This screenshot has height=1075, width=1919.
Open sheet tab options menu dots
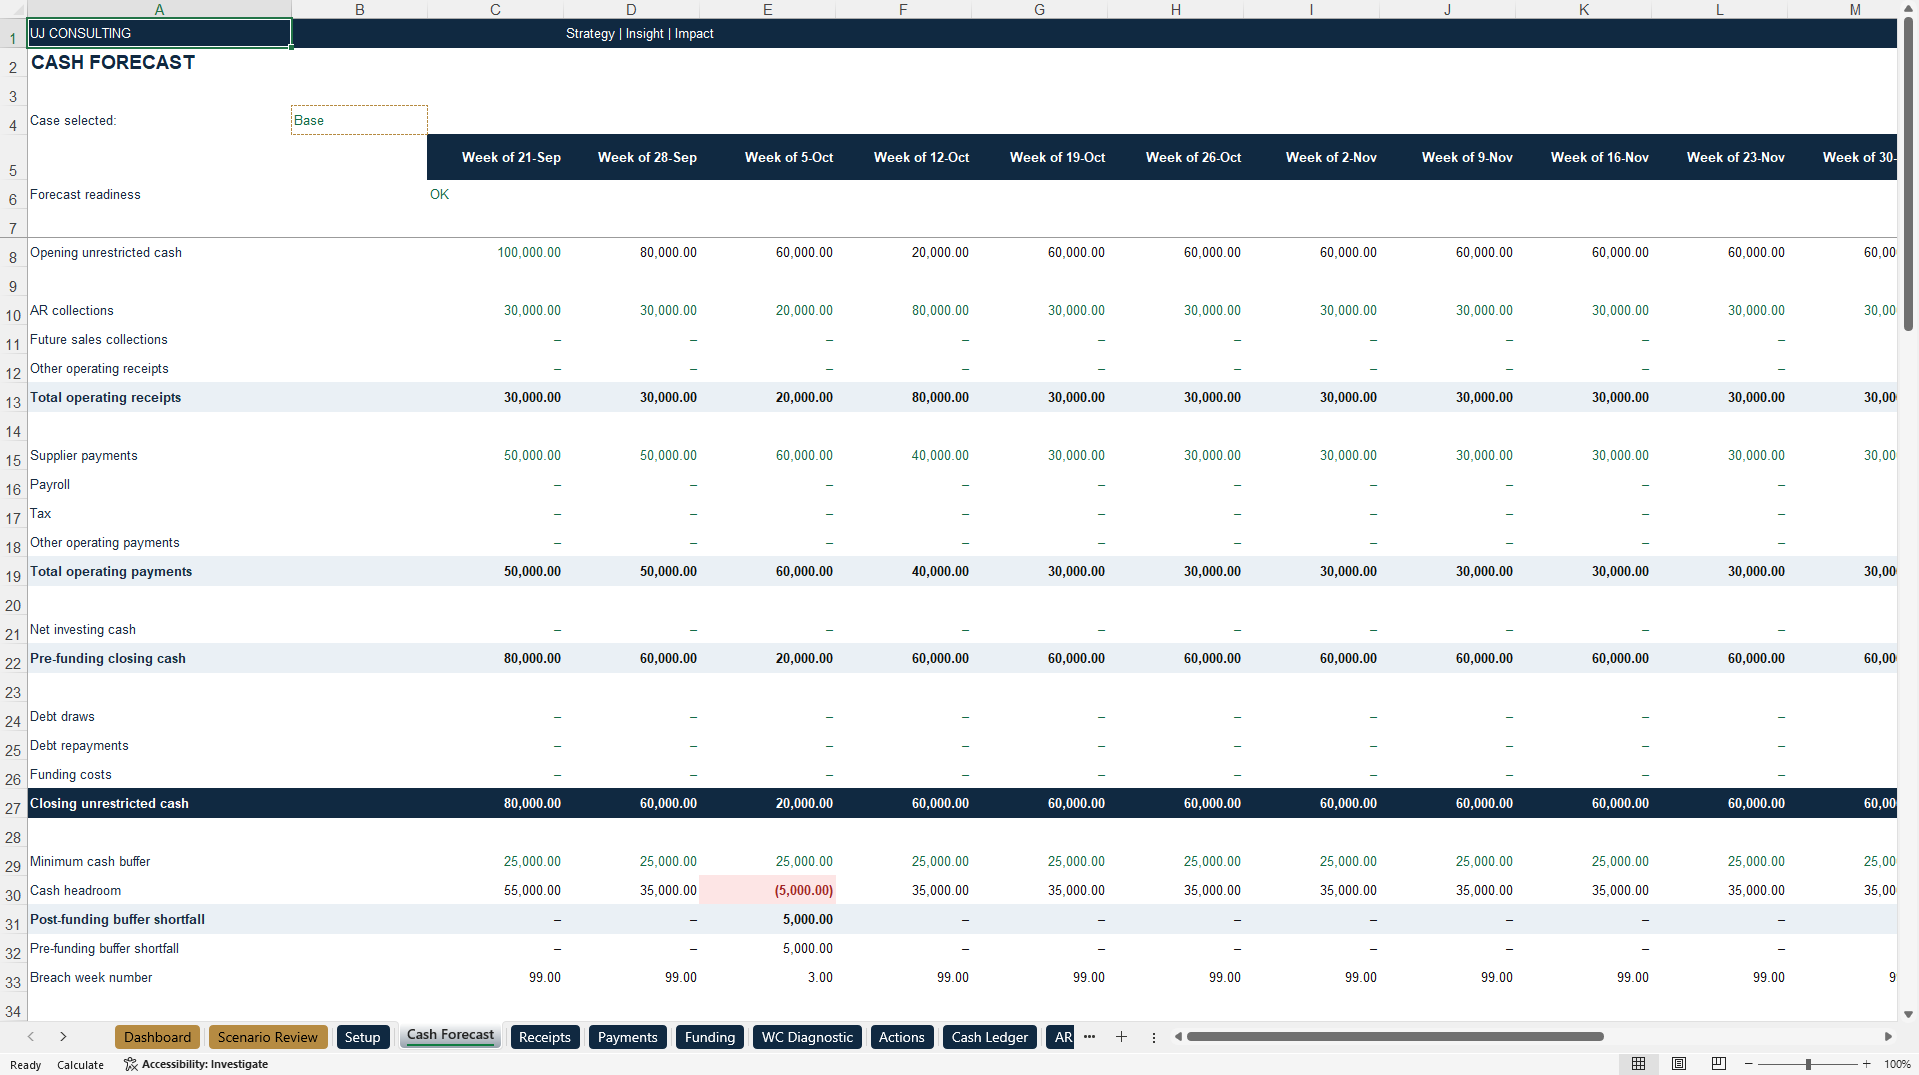coord(1153,1037)
